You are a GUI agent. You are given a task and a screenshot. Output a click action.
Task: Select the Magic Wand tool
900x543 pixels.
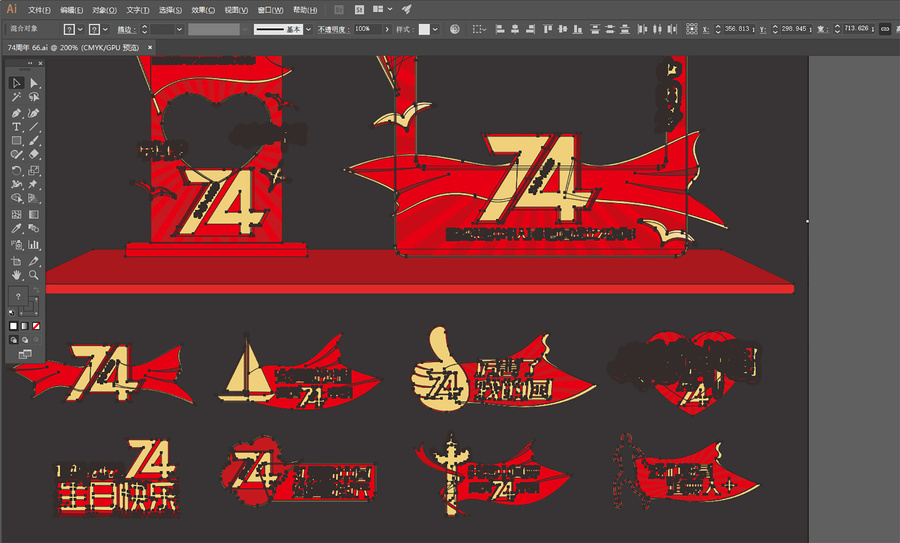17,98
